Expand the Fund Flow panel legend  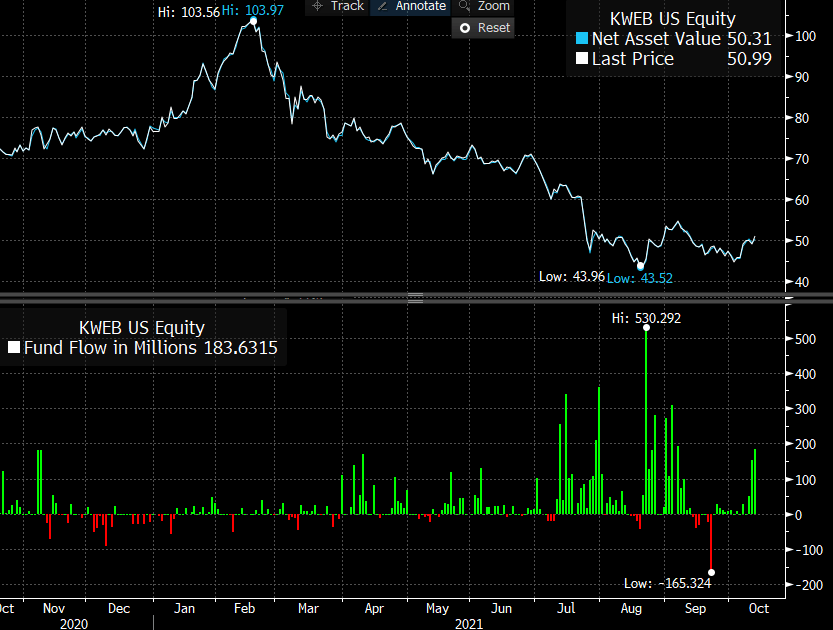pos(141,327)
